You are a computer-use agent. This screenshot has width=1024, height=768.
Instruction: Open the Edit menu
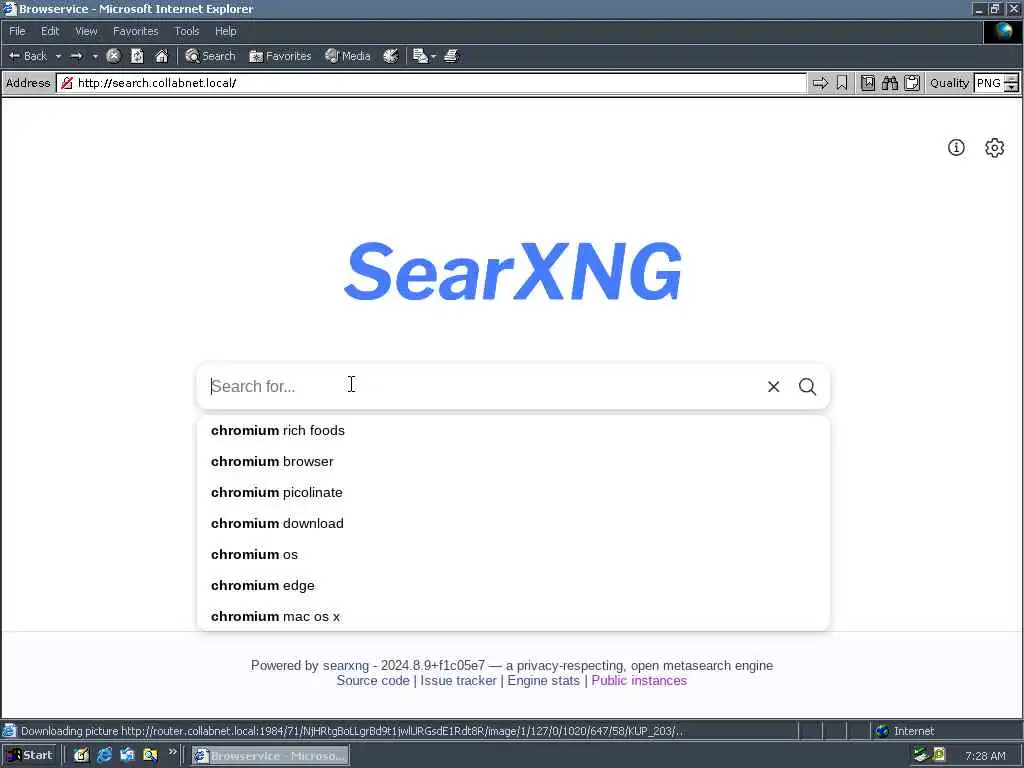(x=50, y=31)
